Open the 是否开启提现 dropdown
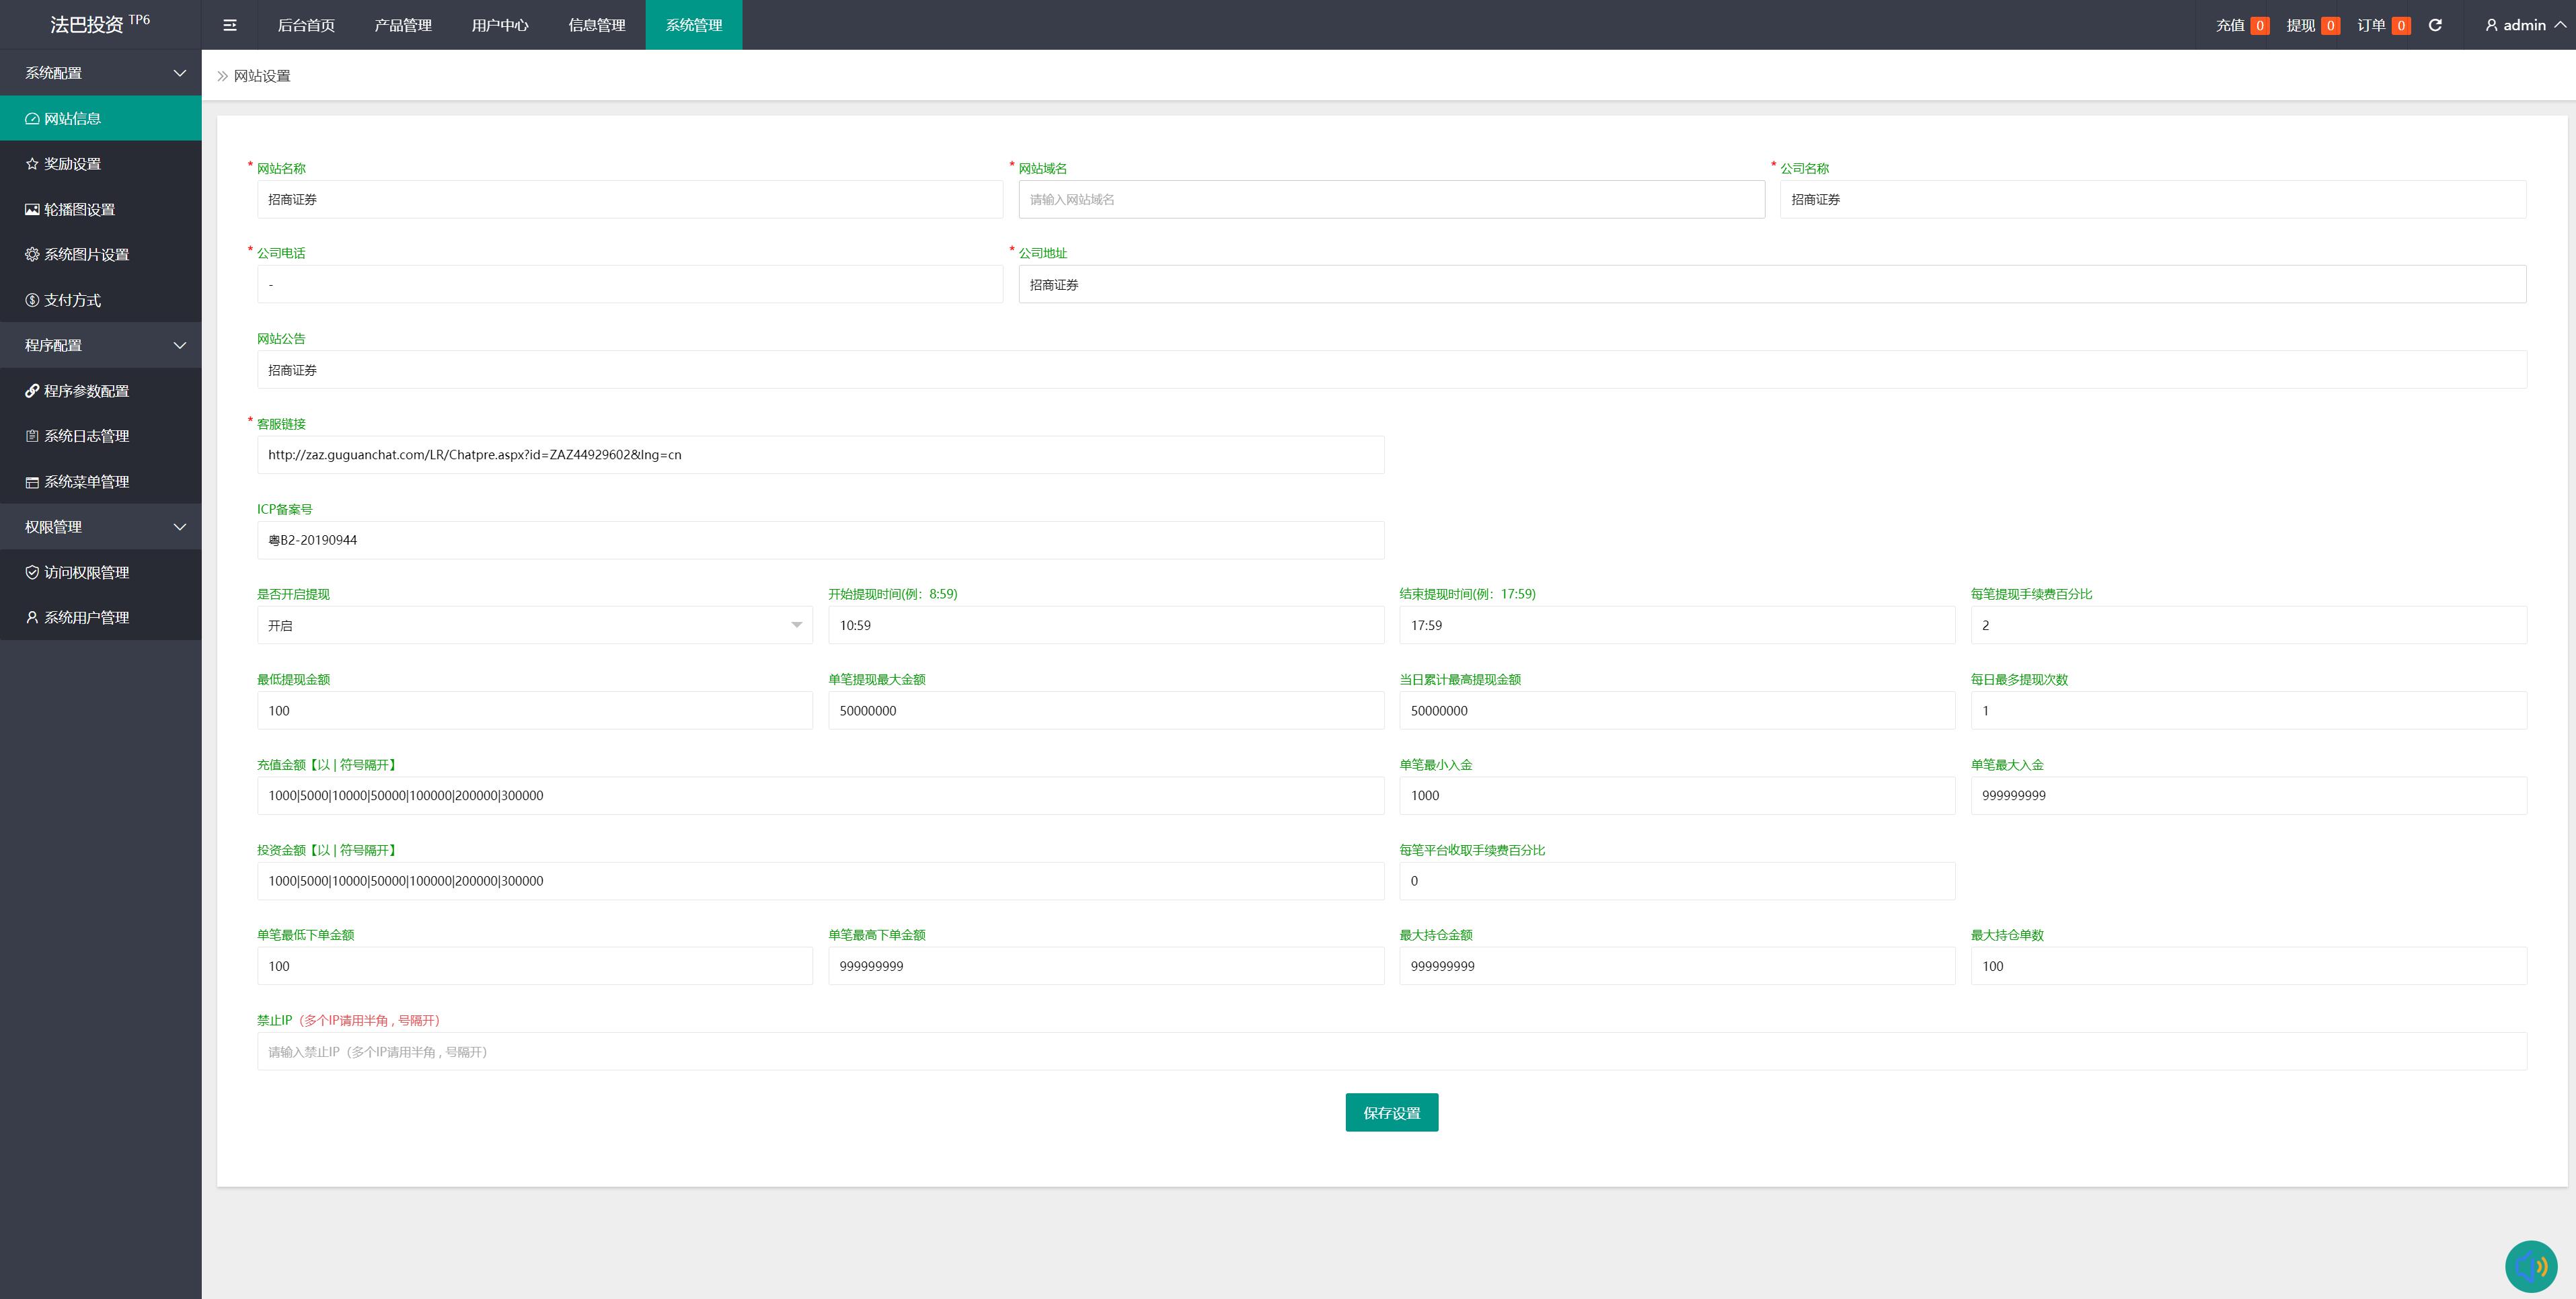Screen dimensions: 2576x1299 pos(534,625)
